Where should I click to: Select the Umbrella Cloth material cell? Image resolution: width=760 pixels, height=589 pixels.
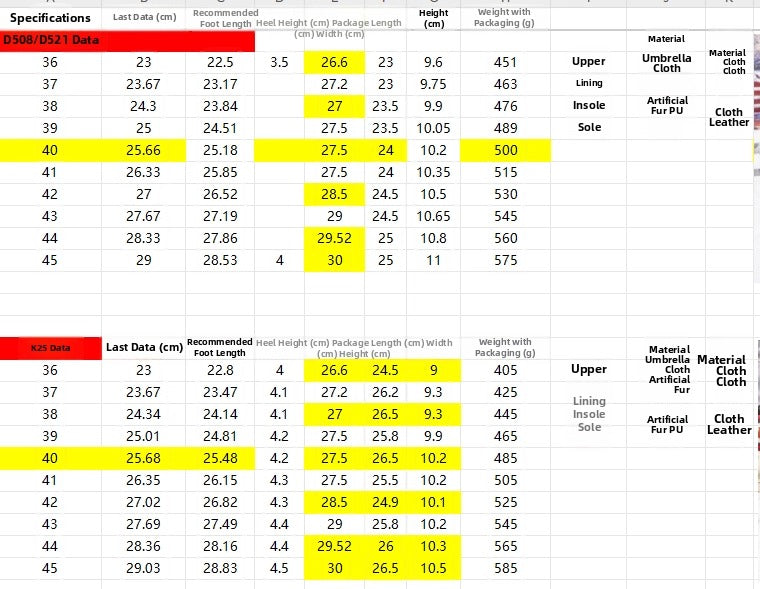click(666, 62)
